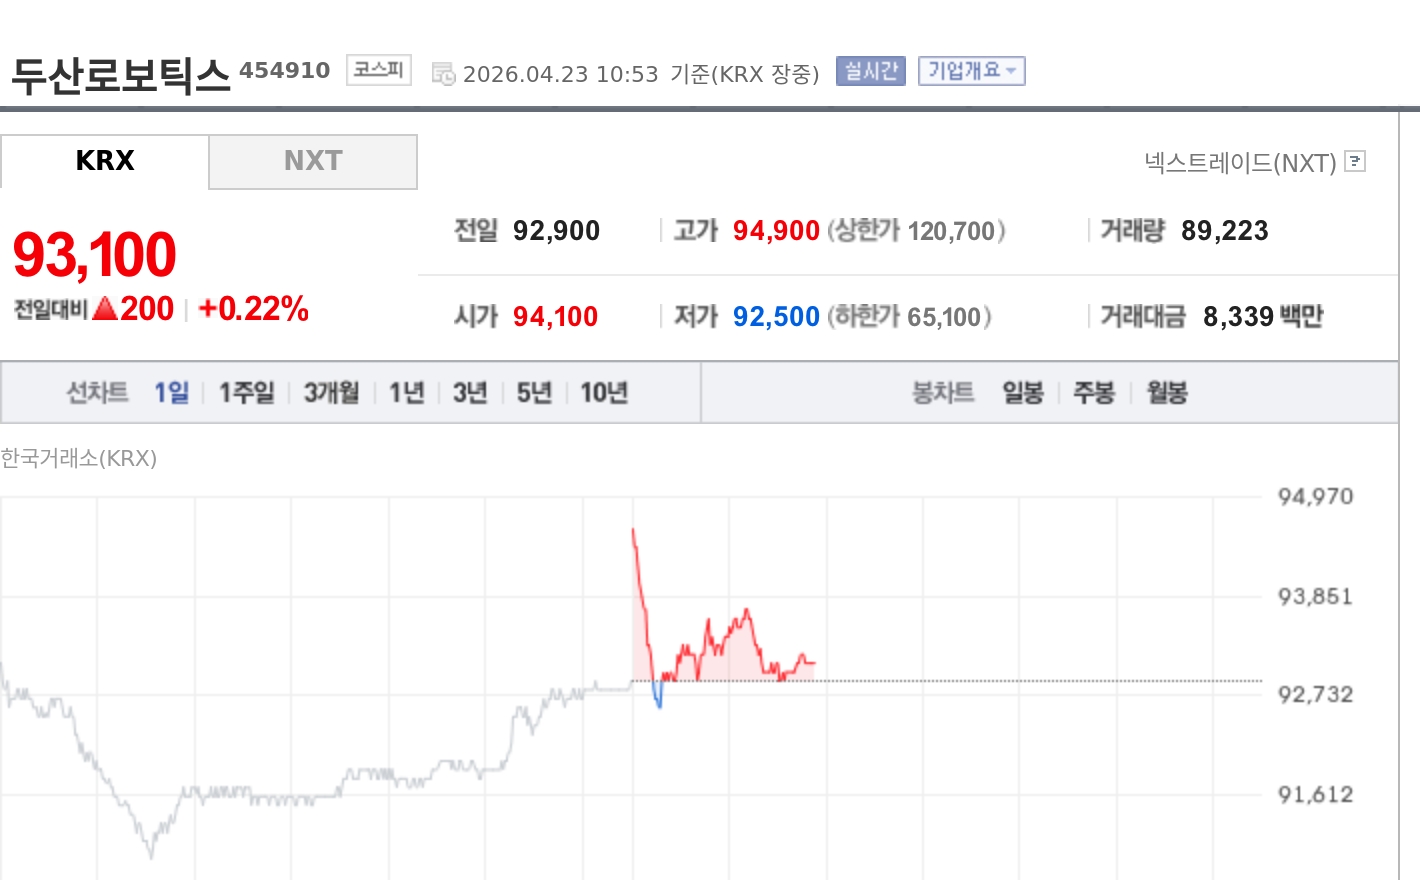The height and width of the screenshot is (880, 1420).
Task: Select the 1일 line chart period
Action: 171,393
